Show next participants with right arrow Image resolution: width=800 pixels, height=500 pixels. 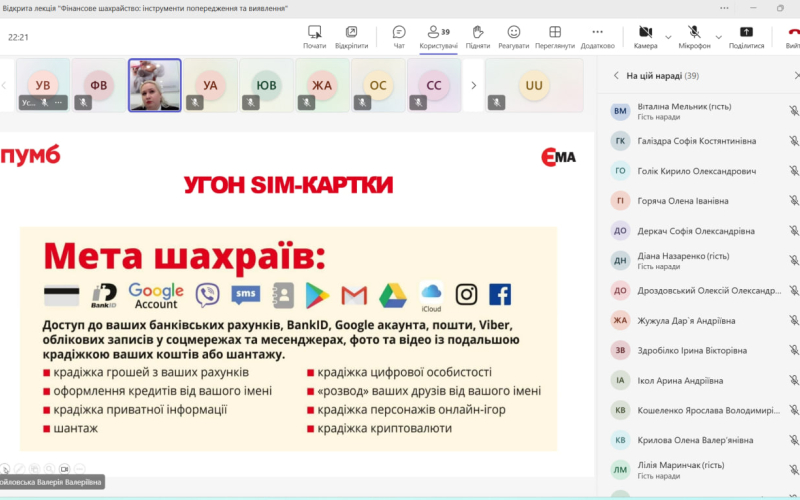tap(471, 86)
